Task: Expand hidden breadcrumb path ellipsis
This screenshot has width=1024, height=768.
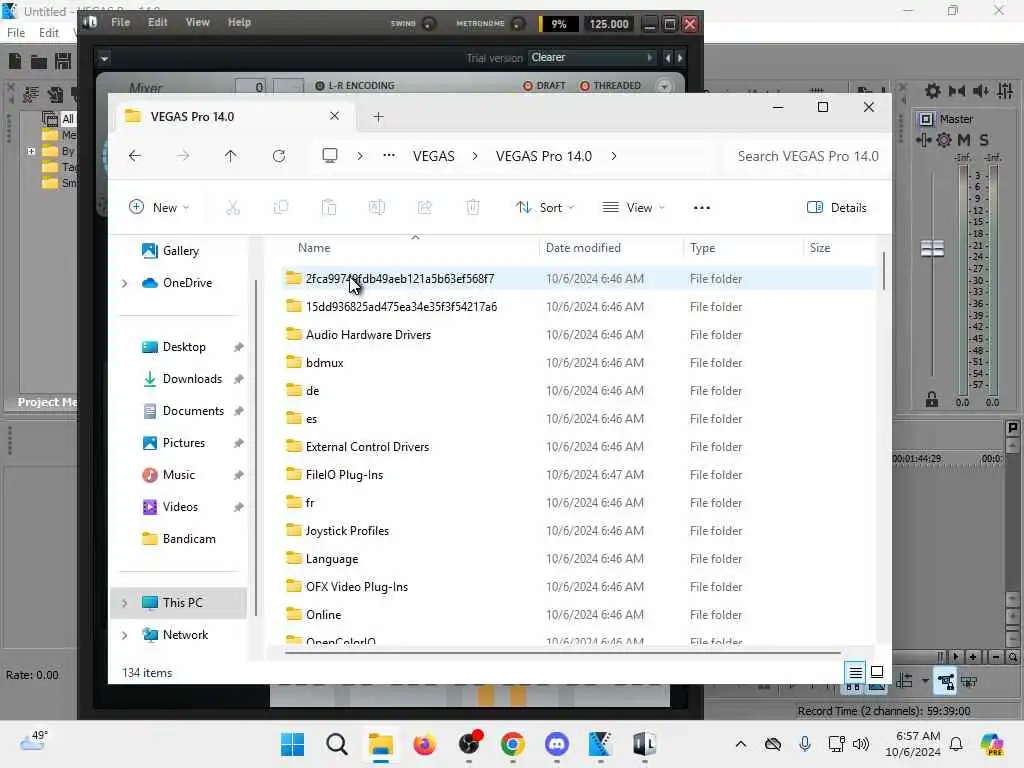Action: (x=389, y=156)
